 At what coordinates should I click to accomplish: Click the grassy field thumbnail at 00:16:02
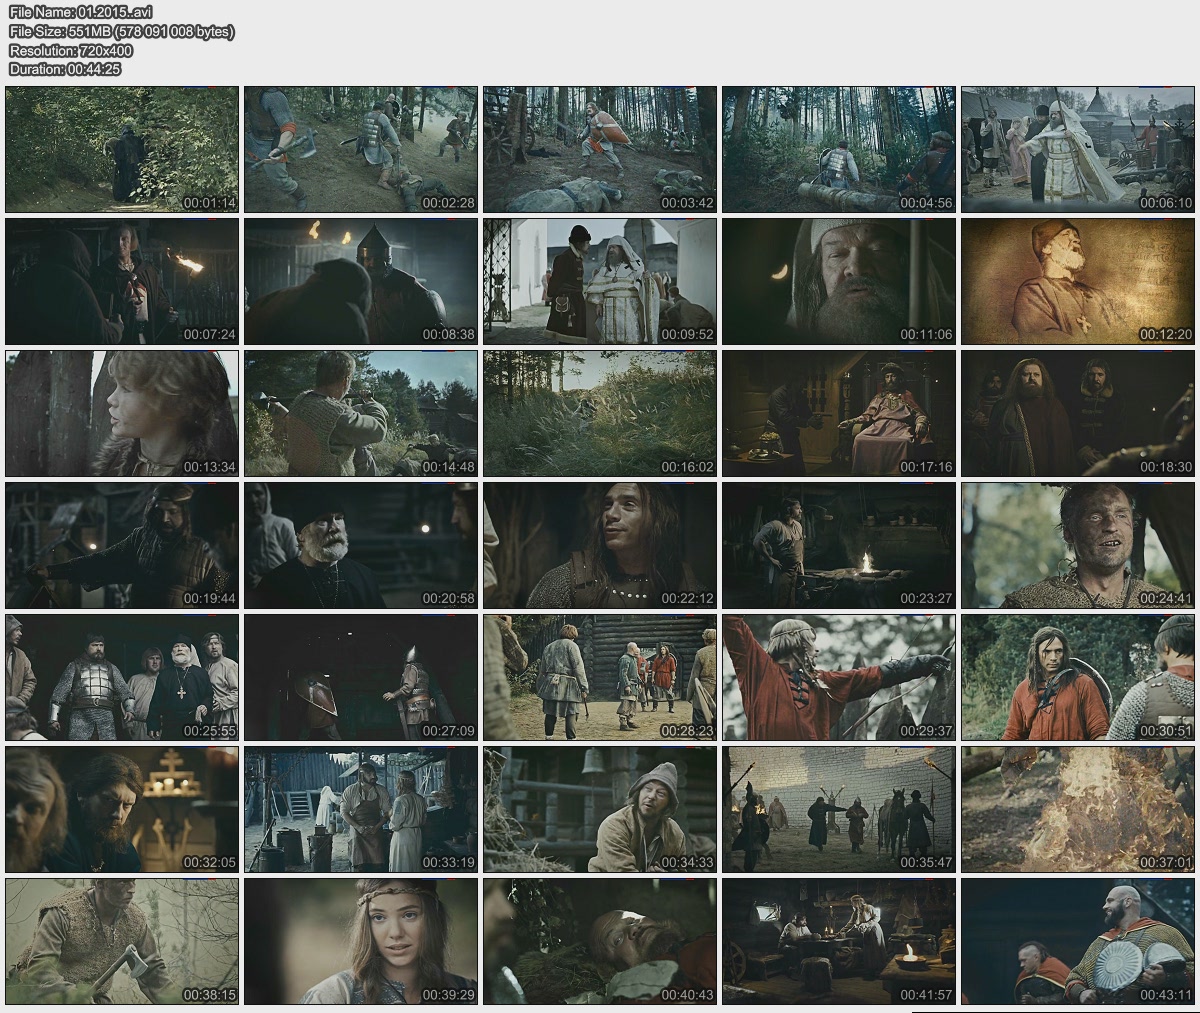point(600,413)
